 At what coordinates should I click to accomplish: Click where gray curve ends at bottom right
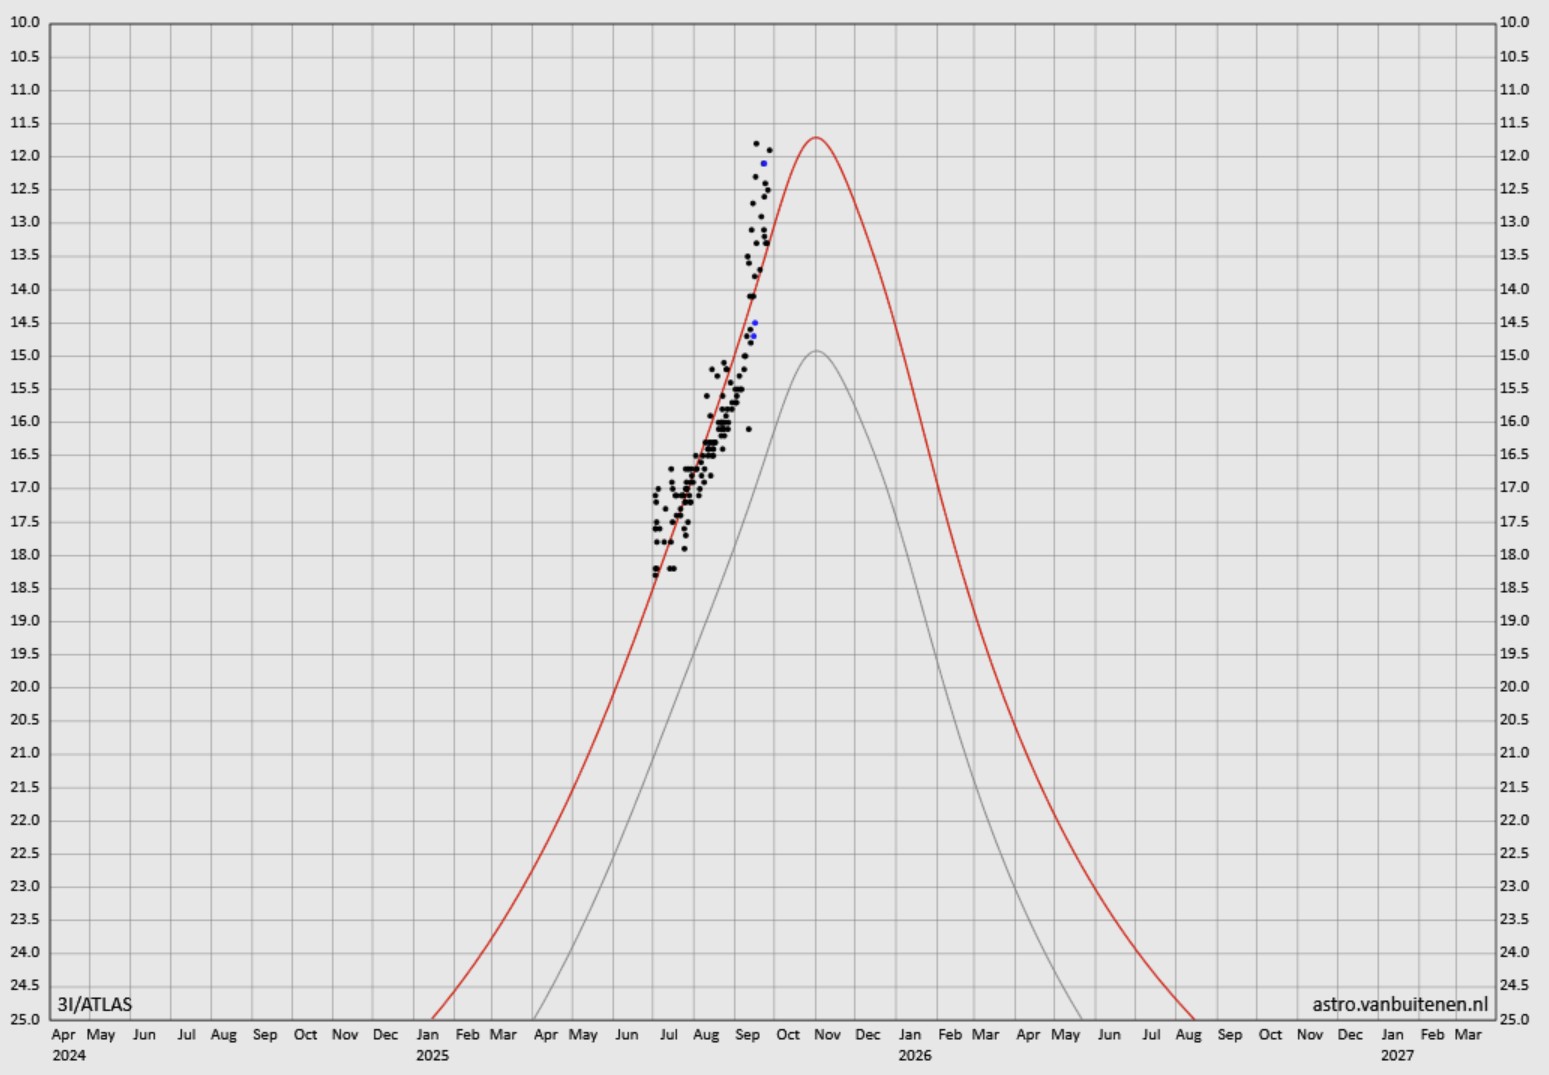click(1081, 1017)
